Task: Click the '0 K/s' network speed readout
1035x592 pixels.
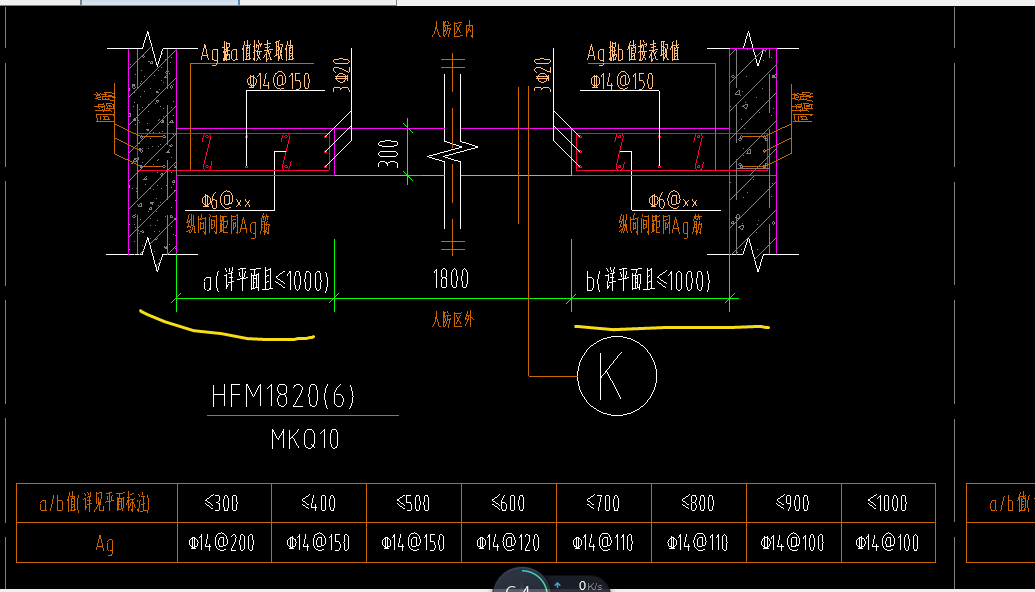Action: coord(590,585)
